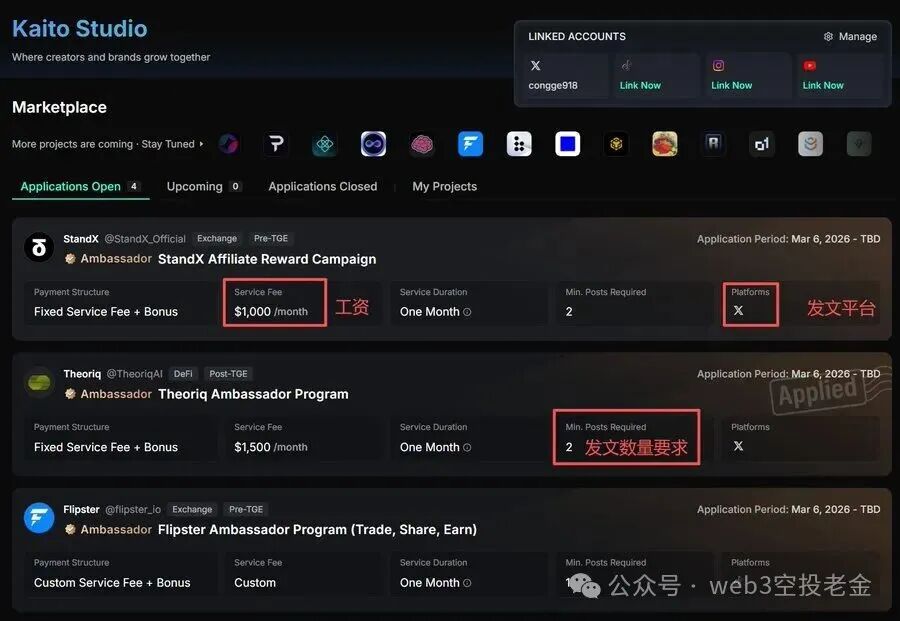Click 'Custom Service Fee + Bonus' payment structure
900x621 pixels.
(x=112, y=583)
